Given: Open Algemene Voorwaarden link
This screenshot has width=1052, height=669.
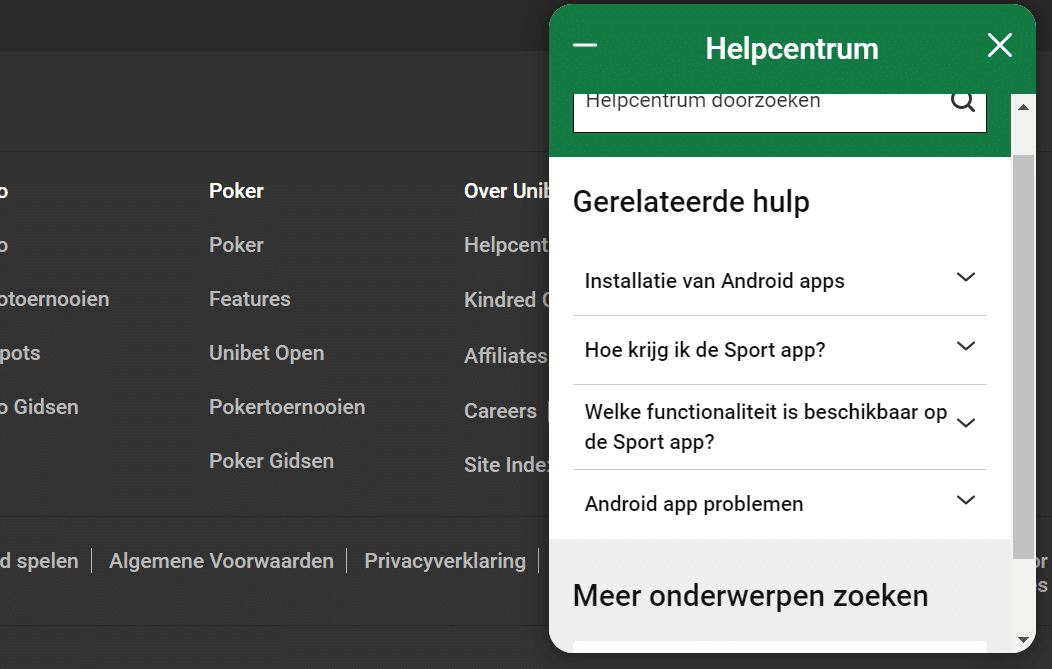Looking at the screenshot, I should (221, 561).
